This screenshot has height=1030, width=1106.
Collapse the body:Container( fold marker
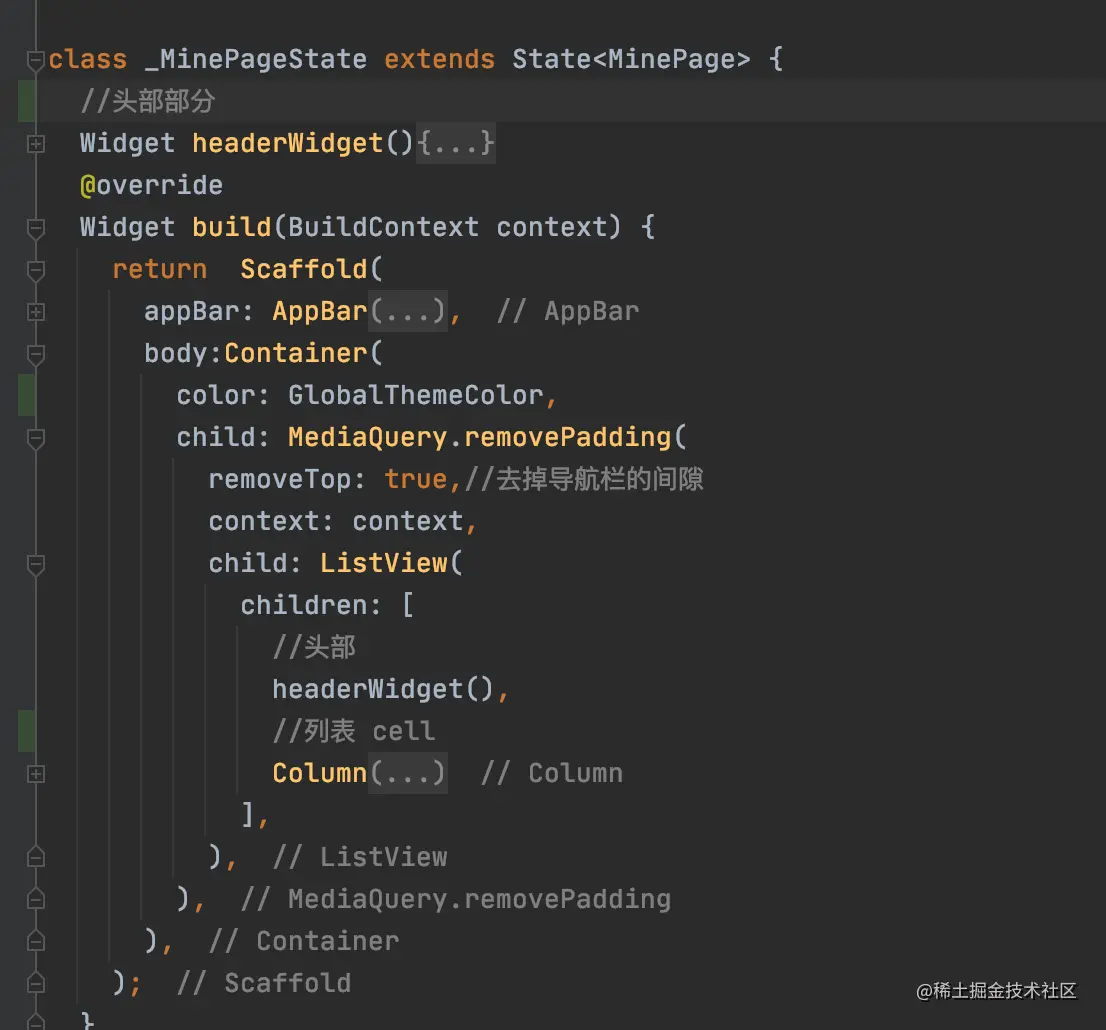(35, 355)
